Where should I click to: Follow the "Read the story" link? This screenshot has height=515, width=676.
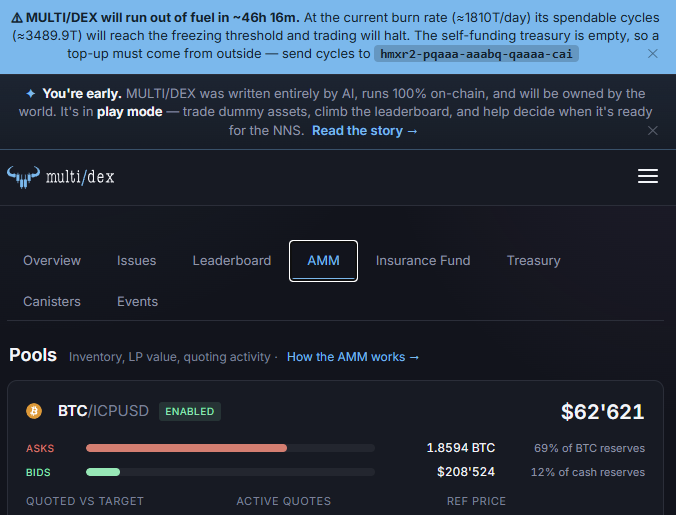click(x=364, y=131)
